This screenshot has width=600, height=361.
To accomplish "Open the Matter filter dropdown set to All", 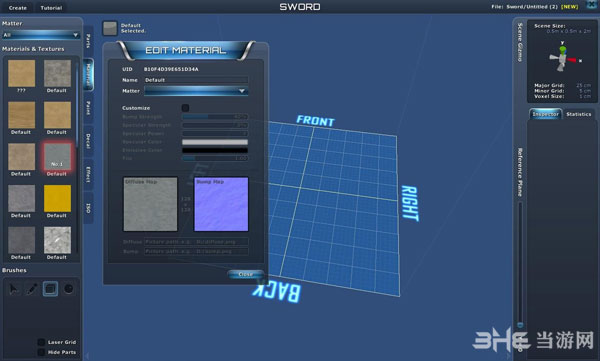I will tap(41, 35).
